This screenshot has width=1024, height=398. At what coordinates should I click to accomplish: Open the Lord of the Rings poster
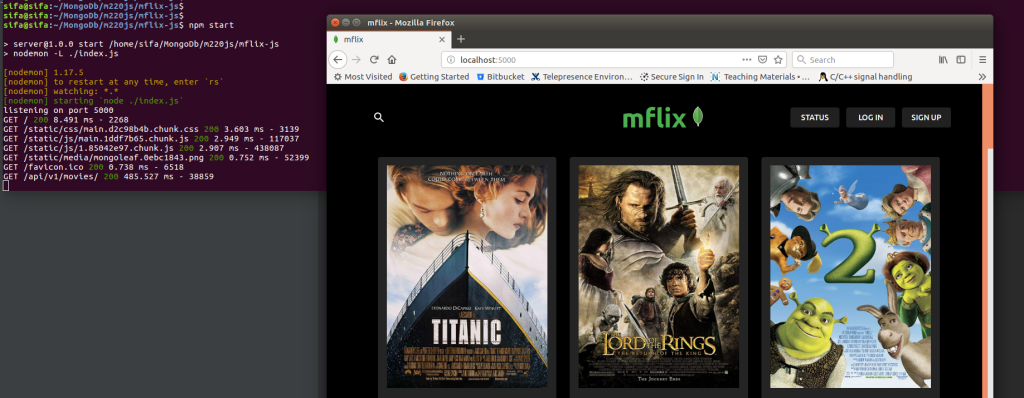[659, 276]
